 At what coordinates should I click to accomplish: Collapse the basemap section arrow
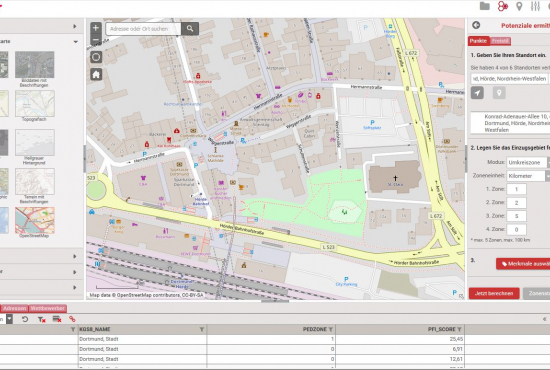coord(75,41)
